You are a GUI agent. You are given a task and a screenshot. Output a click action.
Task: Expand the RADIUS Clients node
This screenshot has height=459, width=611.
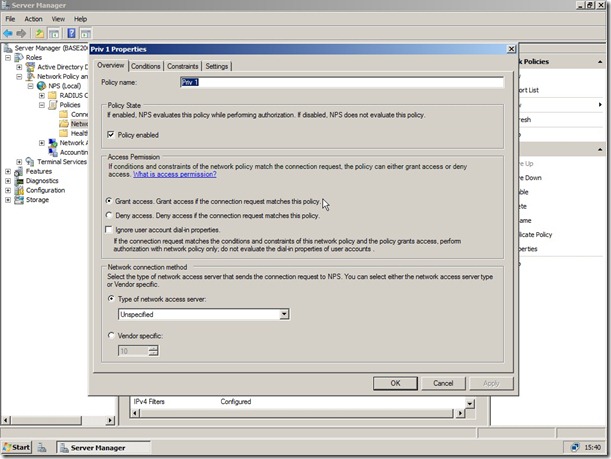[x=42, y=95]
